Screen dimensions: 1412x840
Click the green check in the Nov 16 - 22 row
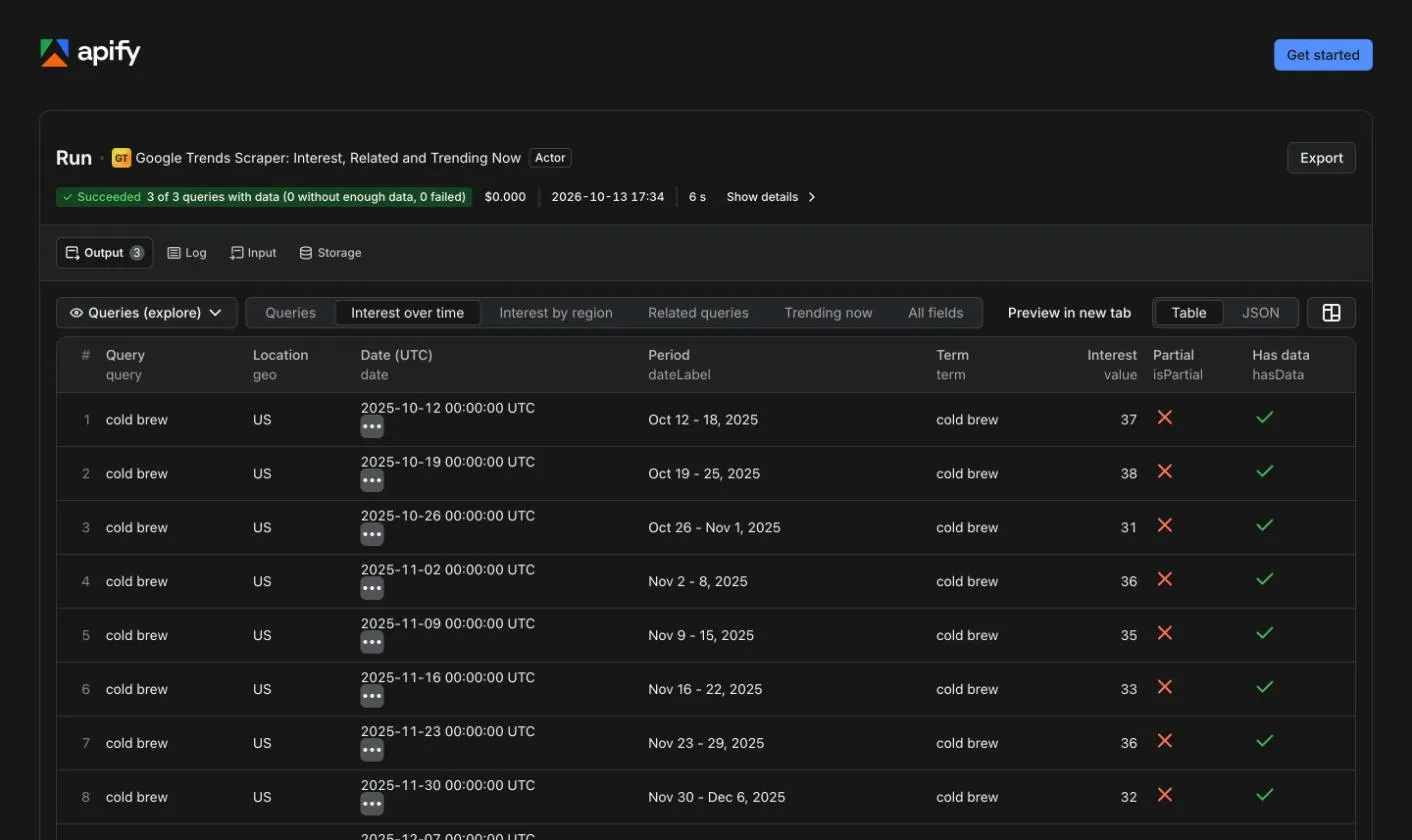1265,688
